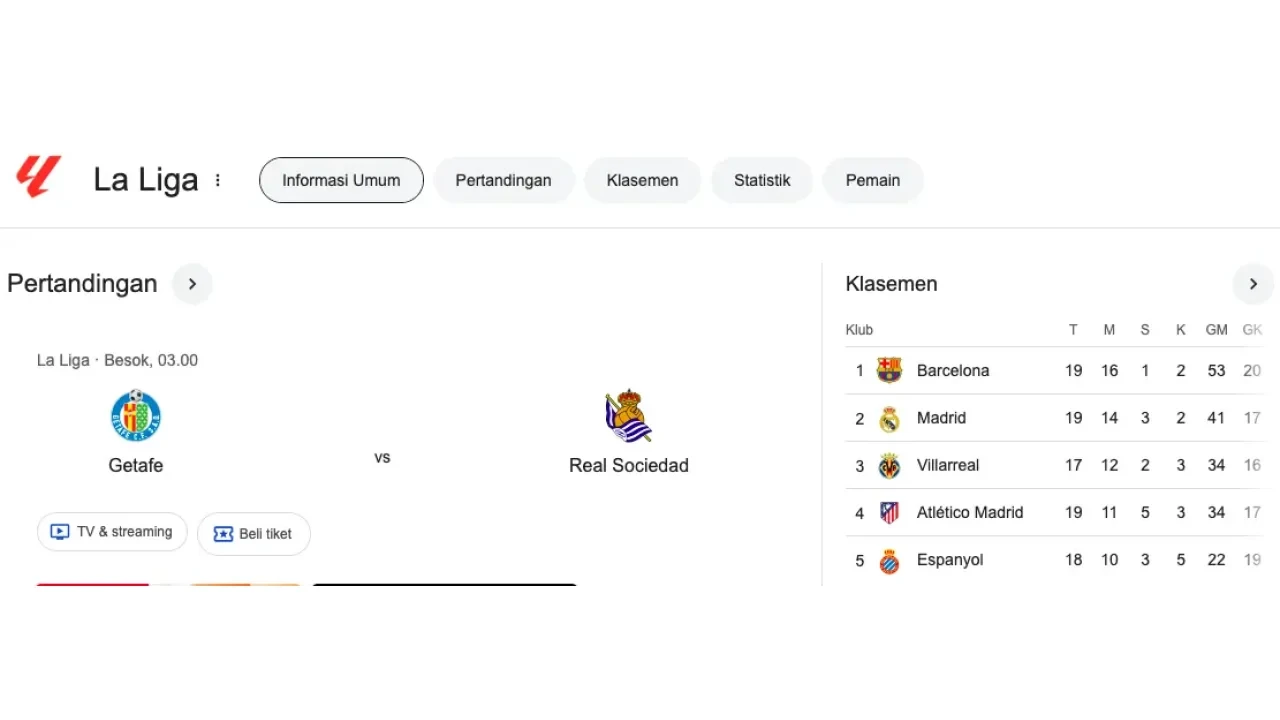Expand Klasemen section with arrow
Screen dimensions: 1280x720
1253,284
